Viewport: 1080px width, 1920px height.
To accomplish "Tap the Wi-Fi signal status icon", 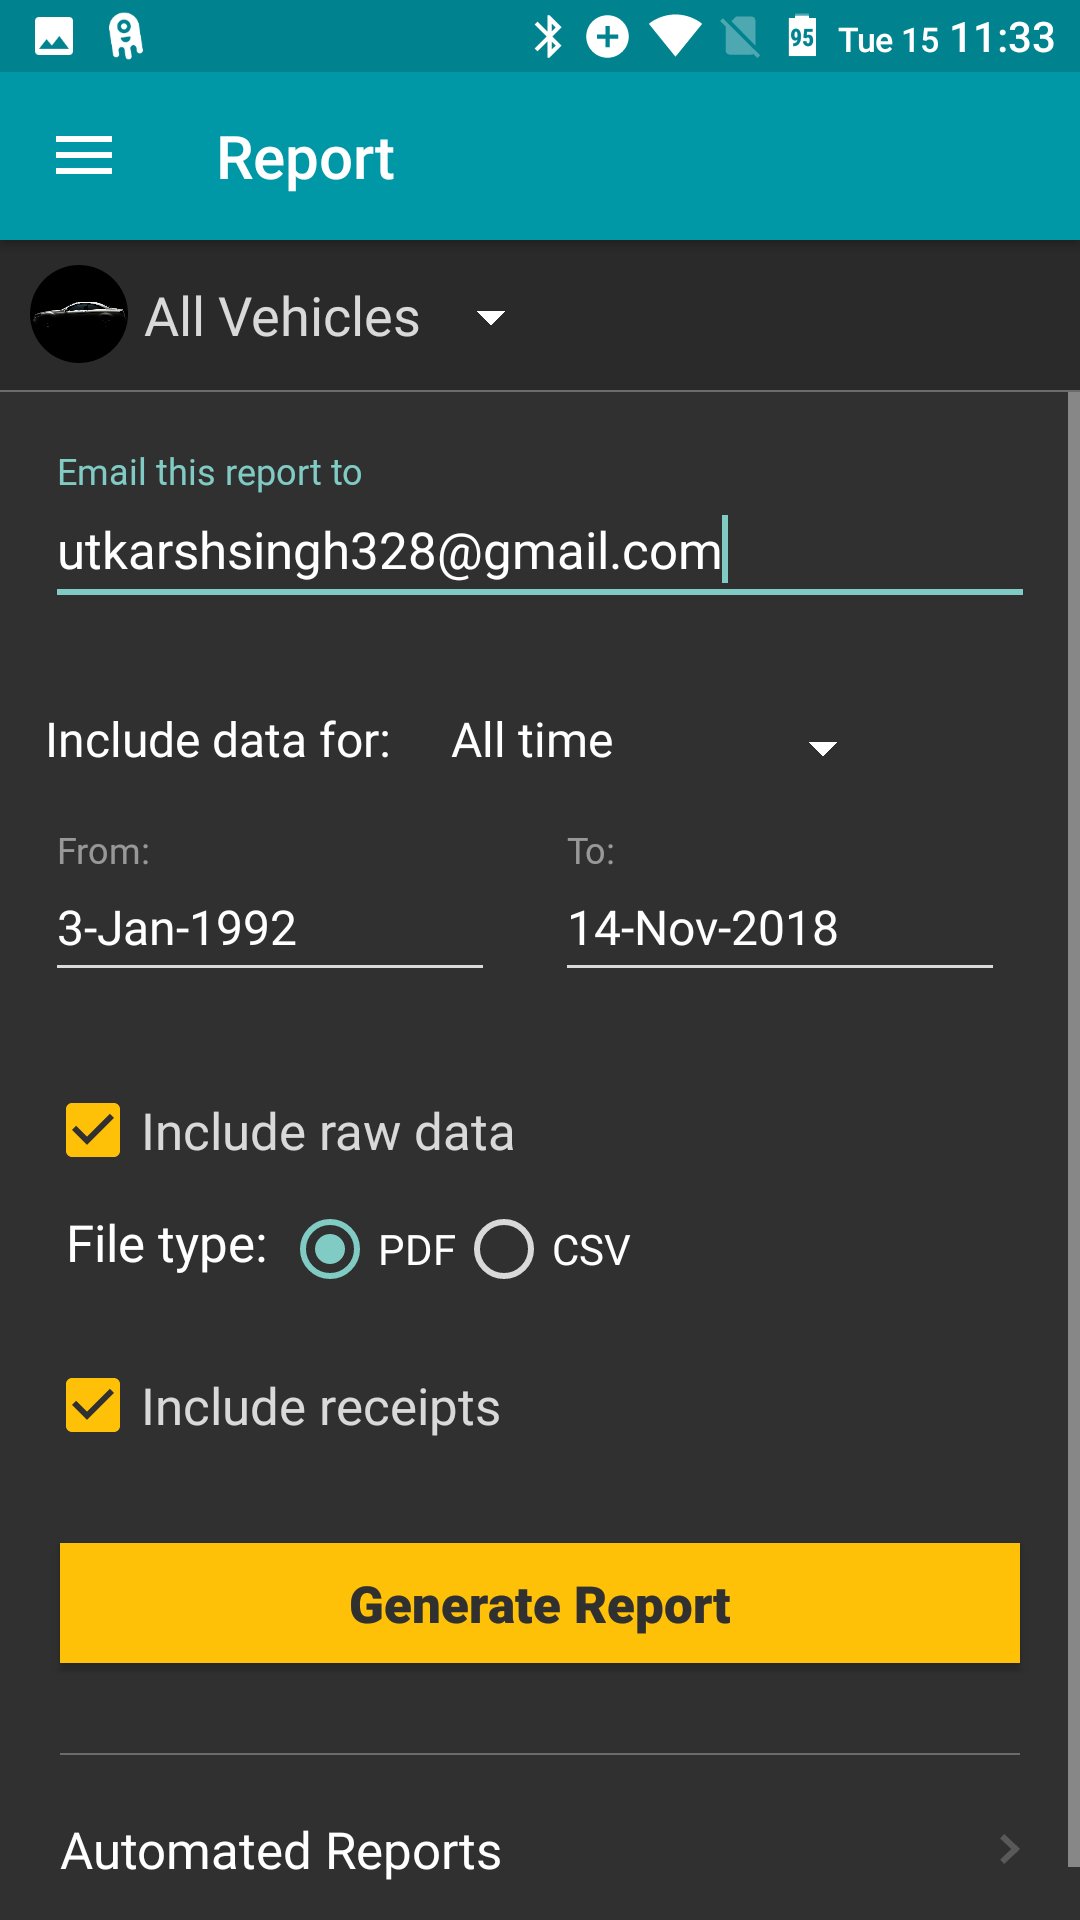I will coord(675,38).
